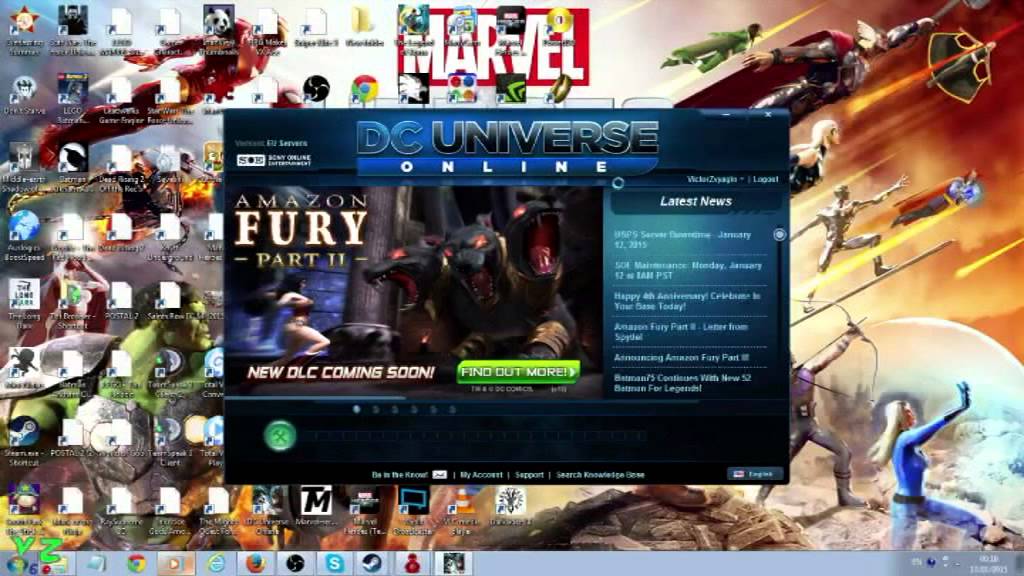Open the Batman75 Continues news item
Image resolution: width=1024 pixels, height=576 pixels.
pos(682,383)
